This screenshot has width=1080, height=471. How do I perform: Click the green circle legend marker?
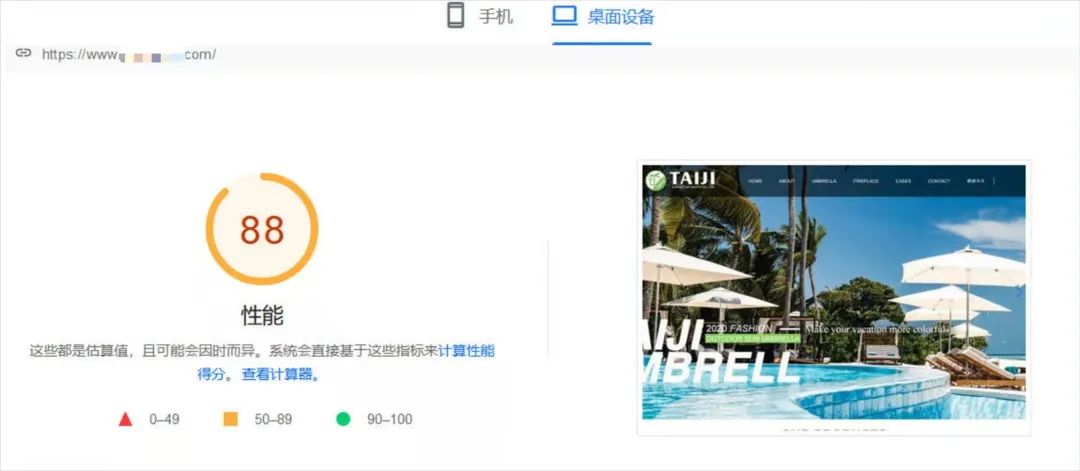click(343, 419)
